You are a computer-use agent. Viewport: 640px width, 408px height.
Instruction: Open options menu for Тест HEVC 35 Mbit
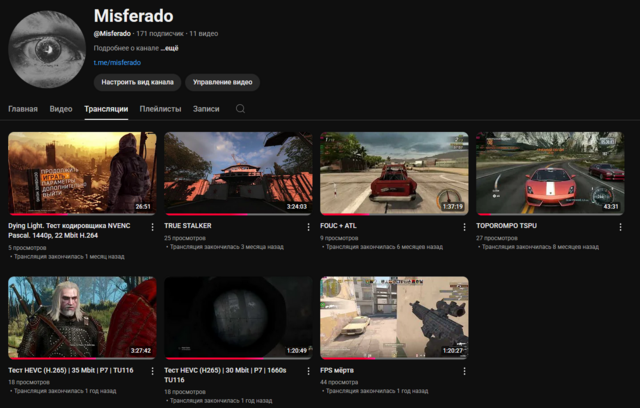coord(152,371)
